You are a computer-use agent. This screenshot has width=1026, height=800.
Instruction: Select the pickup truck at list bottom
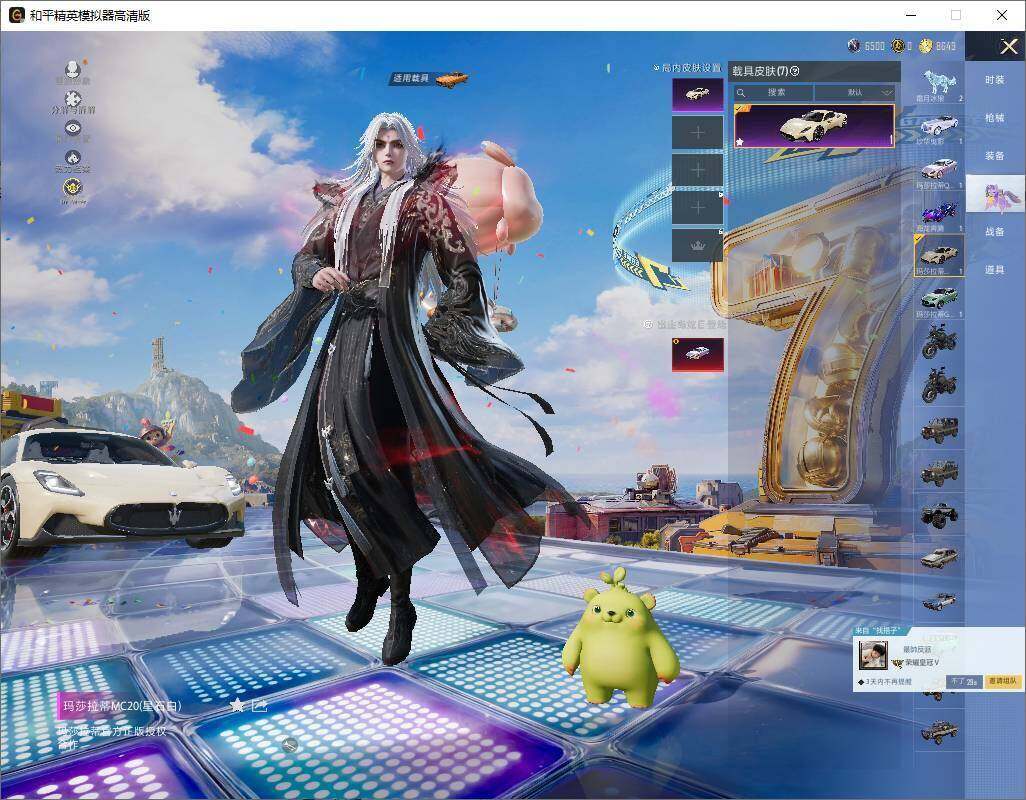pyautogui.click(x=939, y=731)
